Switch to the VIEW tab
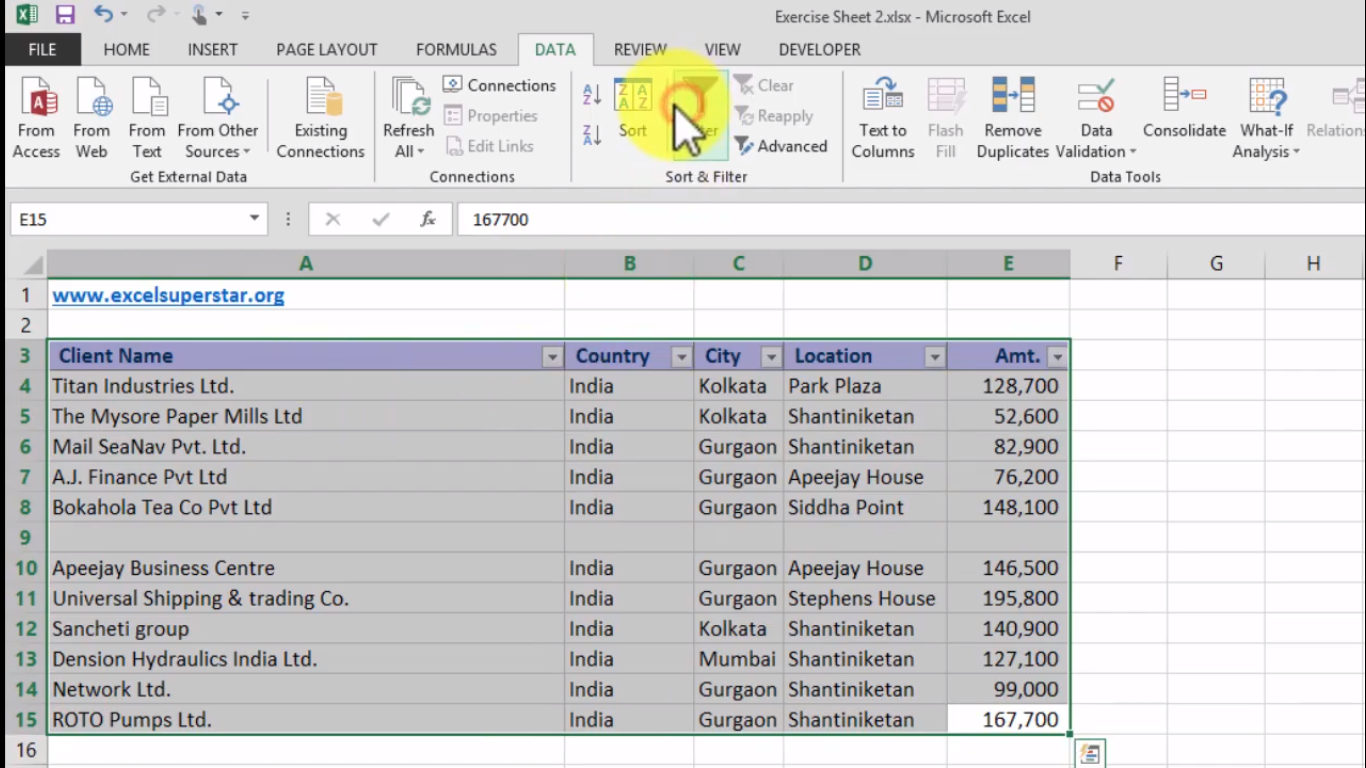 [722, 49]
